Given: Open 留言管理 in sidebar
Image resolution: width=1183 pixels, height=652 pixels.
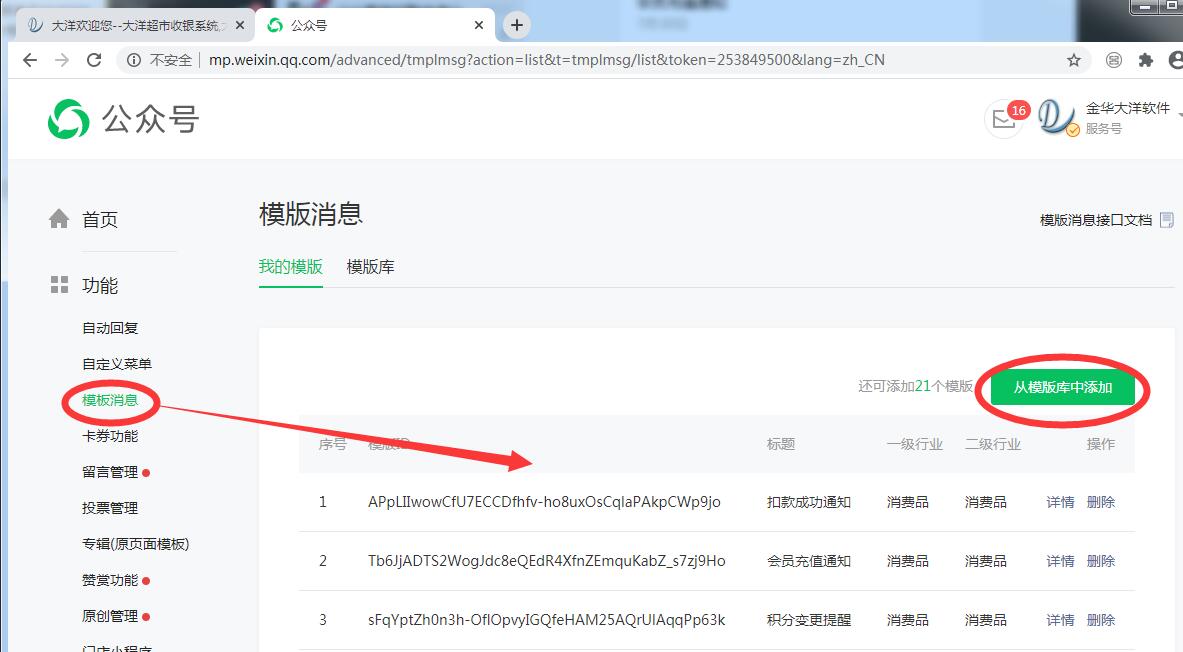Looking at the screenshot, I should 110,472.
